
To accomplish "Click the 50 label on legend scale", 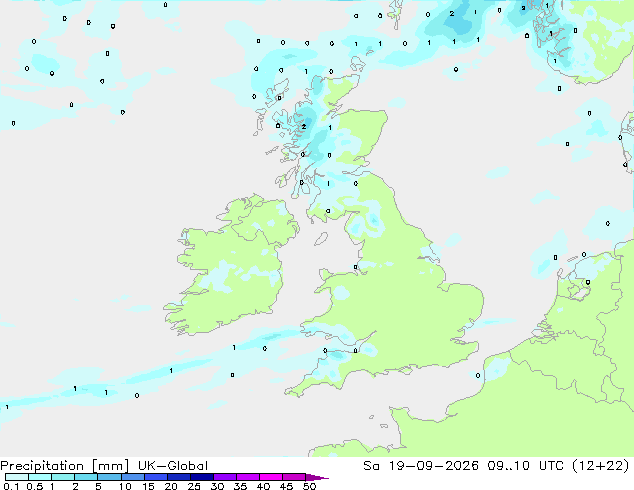I will click(309, 486).
